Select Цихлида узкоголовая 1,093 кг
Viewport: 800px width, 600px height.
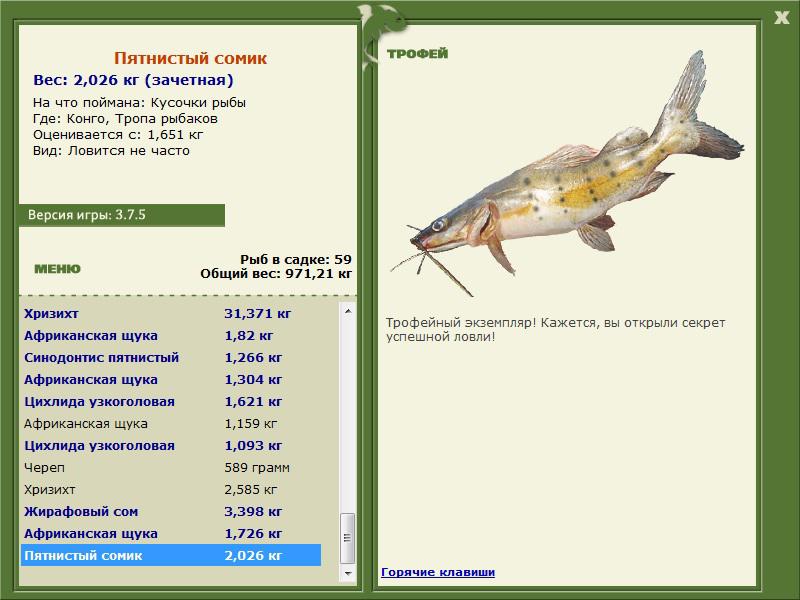coord(171,445)
